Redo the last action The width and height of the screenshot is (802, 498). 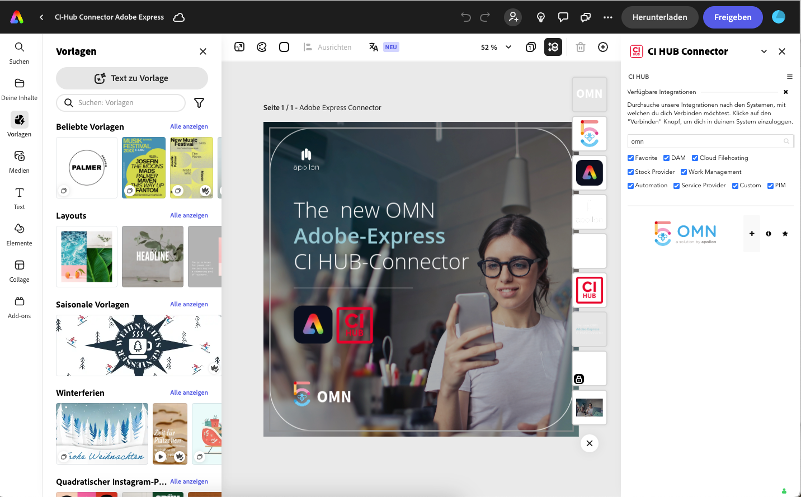click(x=485, y=17)
